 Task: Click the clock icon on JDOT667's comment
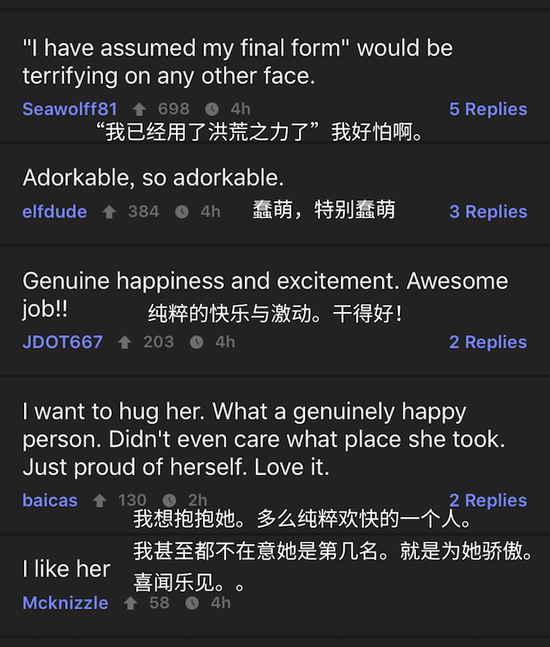click(x=197, y=342)
